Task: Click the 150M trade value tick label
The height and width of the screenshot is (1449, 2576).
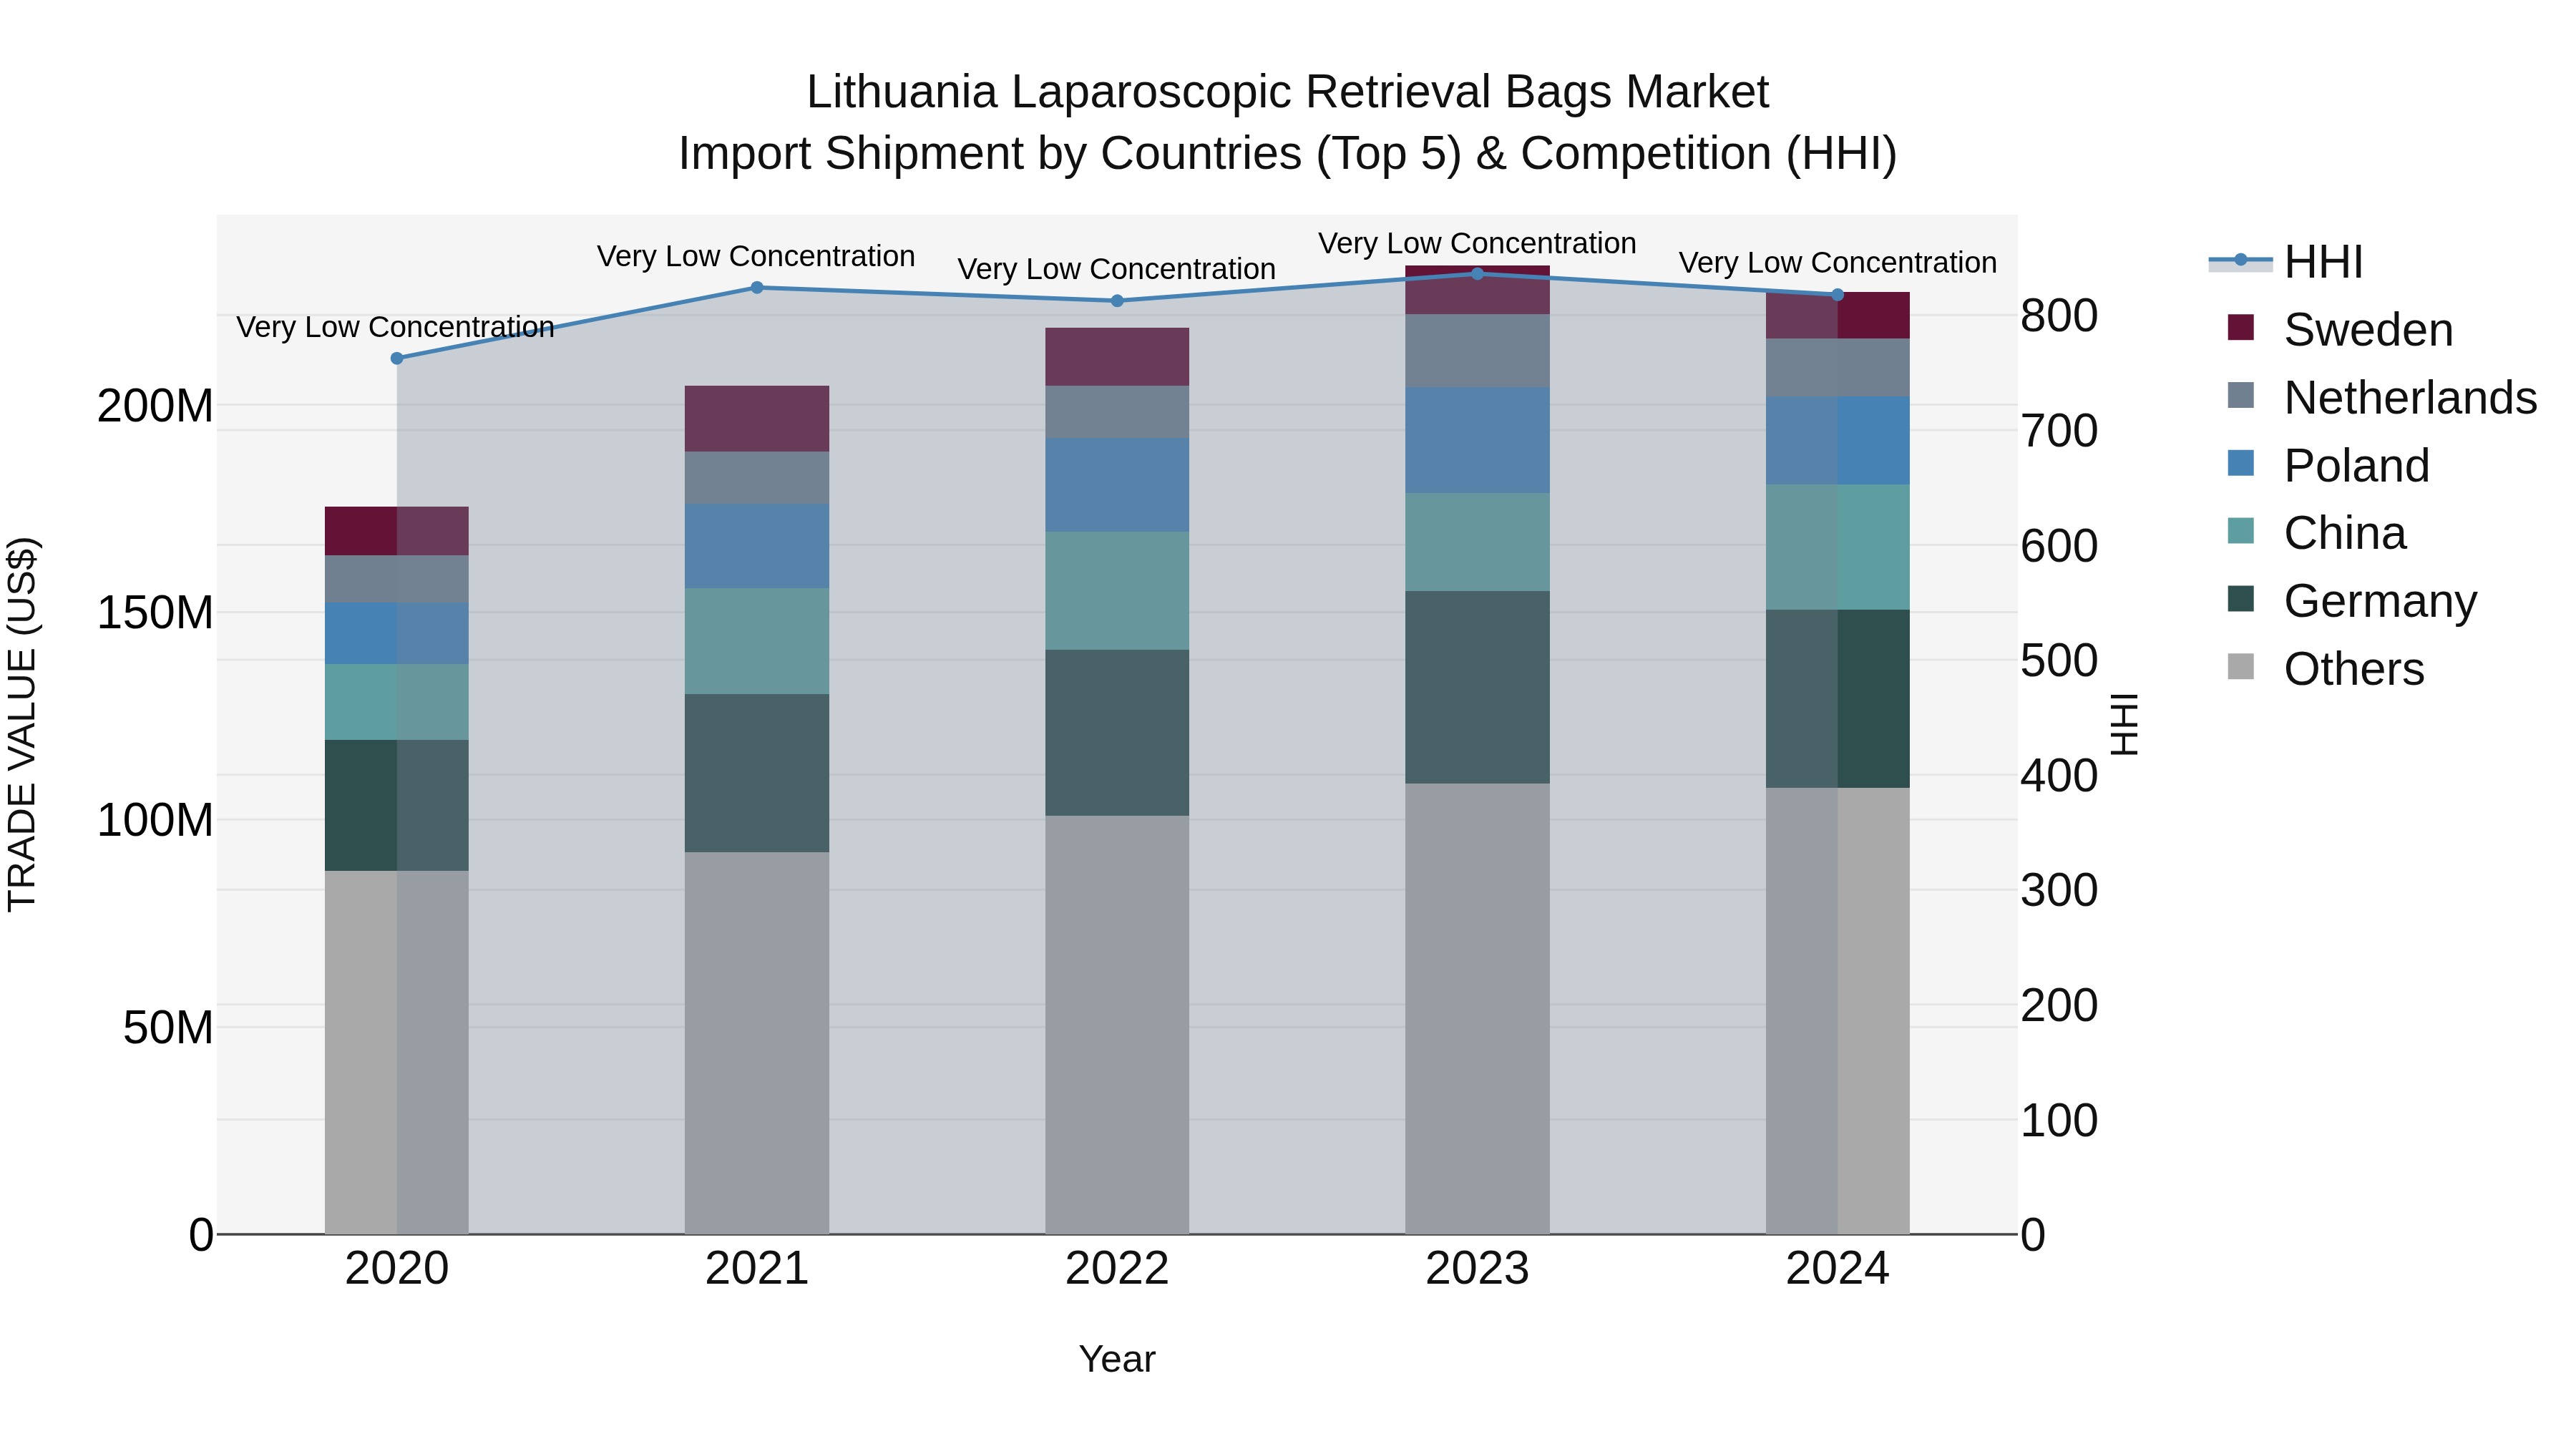Action: [x=155, y=613]
